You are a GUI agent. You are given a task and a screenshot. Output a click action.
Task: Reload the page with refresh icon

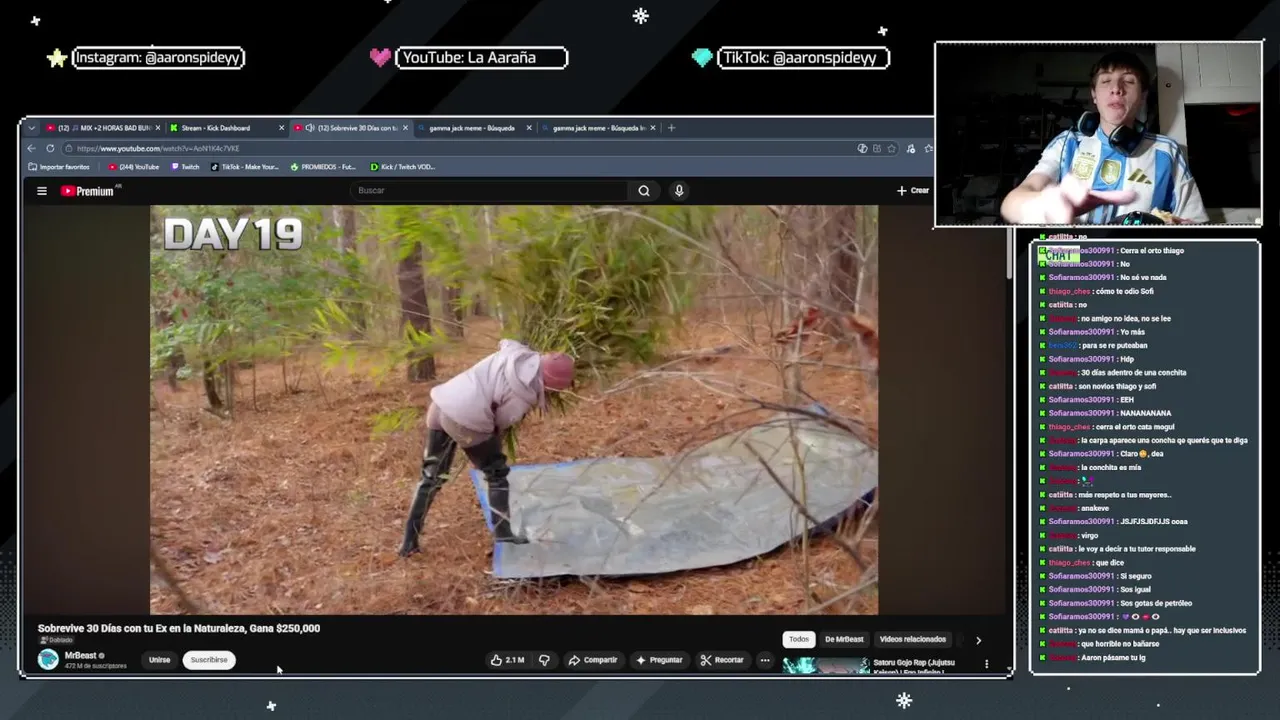50,148
